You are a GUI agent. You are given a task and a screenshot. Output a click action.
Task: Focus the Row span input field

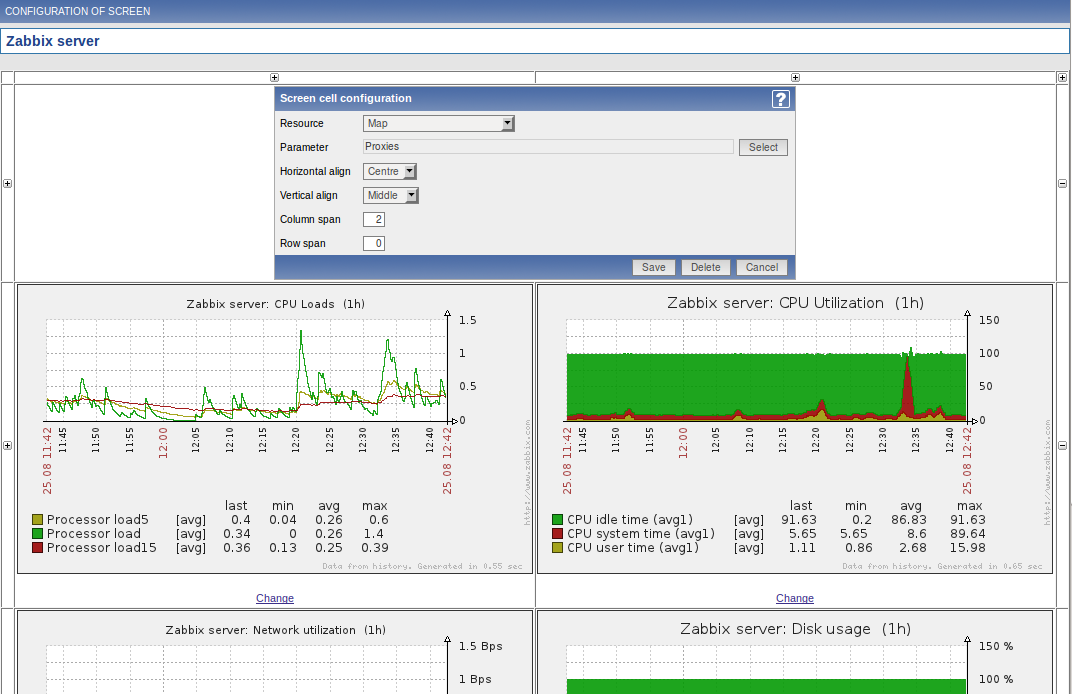point(374,243)
